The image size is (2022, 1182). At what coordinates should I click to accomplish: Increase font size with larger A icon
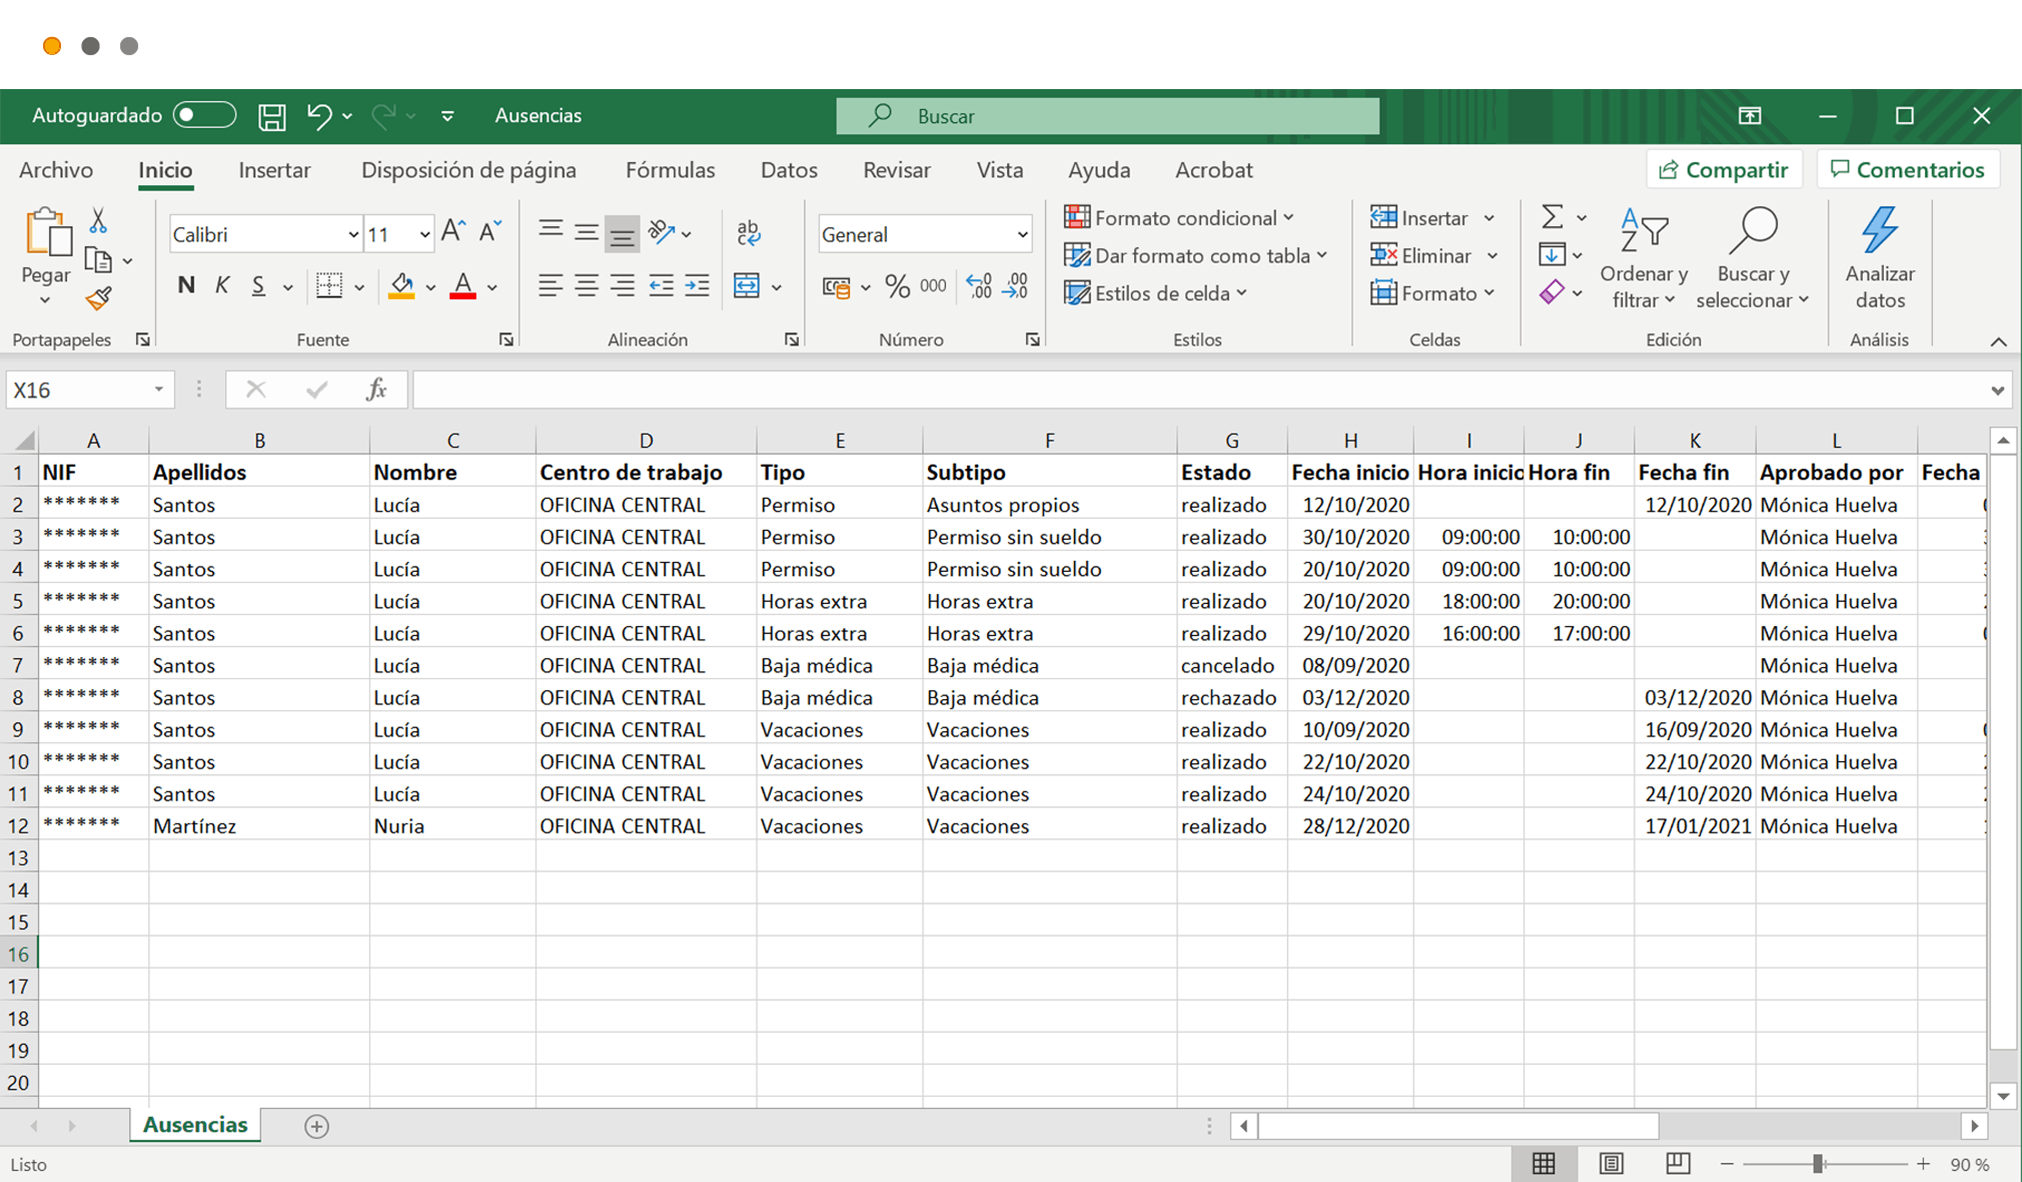pyautogui.click(x=453, y=232)
